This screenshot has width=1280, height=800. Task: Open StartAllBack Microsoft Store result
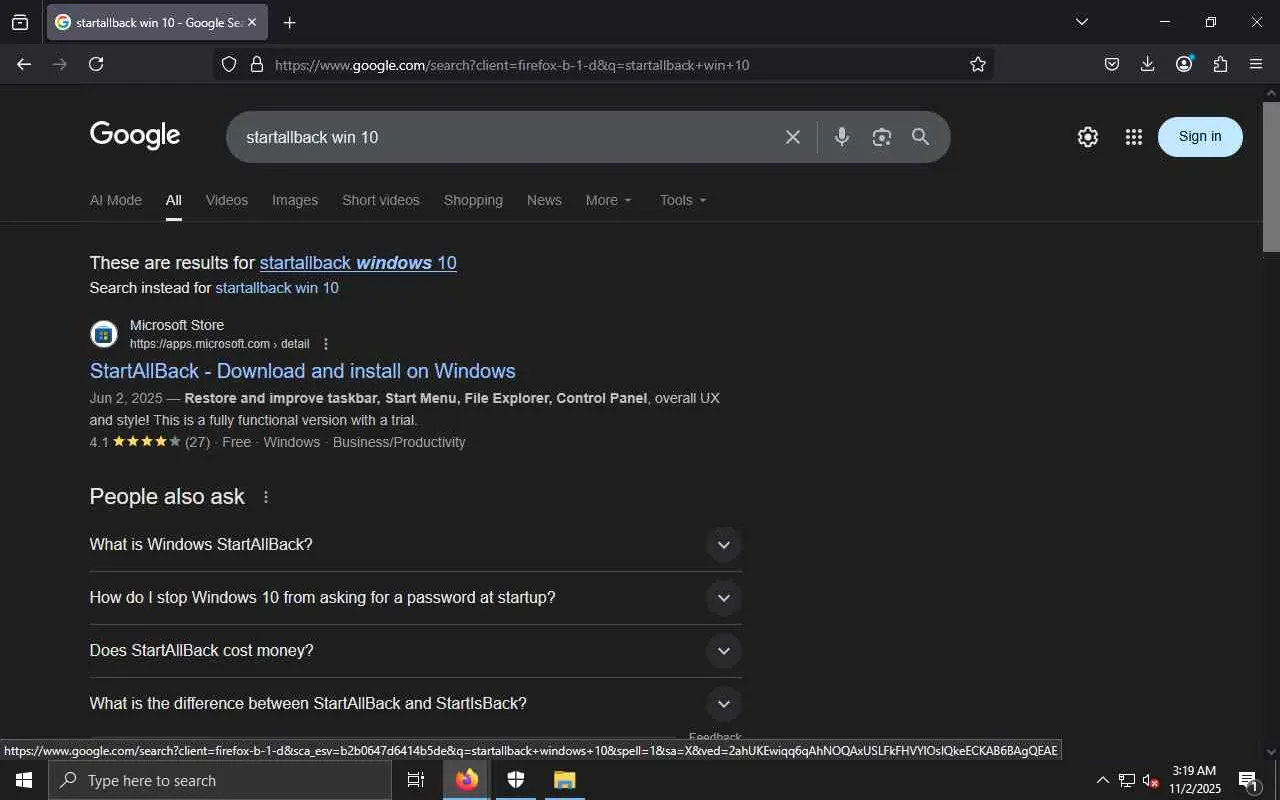(x=303, y=371)
